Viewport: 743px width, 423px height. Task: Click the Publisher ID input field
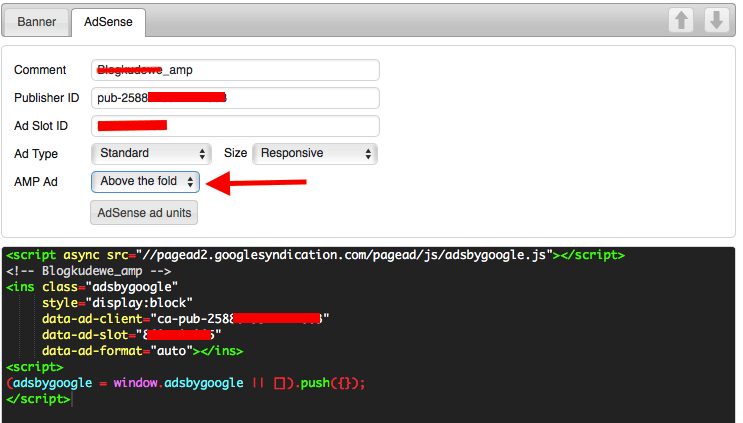pyautogui.click(x=235, y=98)
